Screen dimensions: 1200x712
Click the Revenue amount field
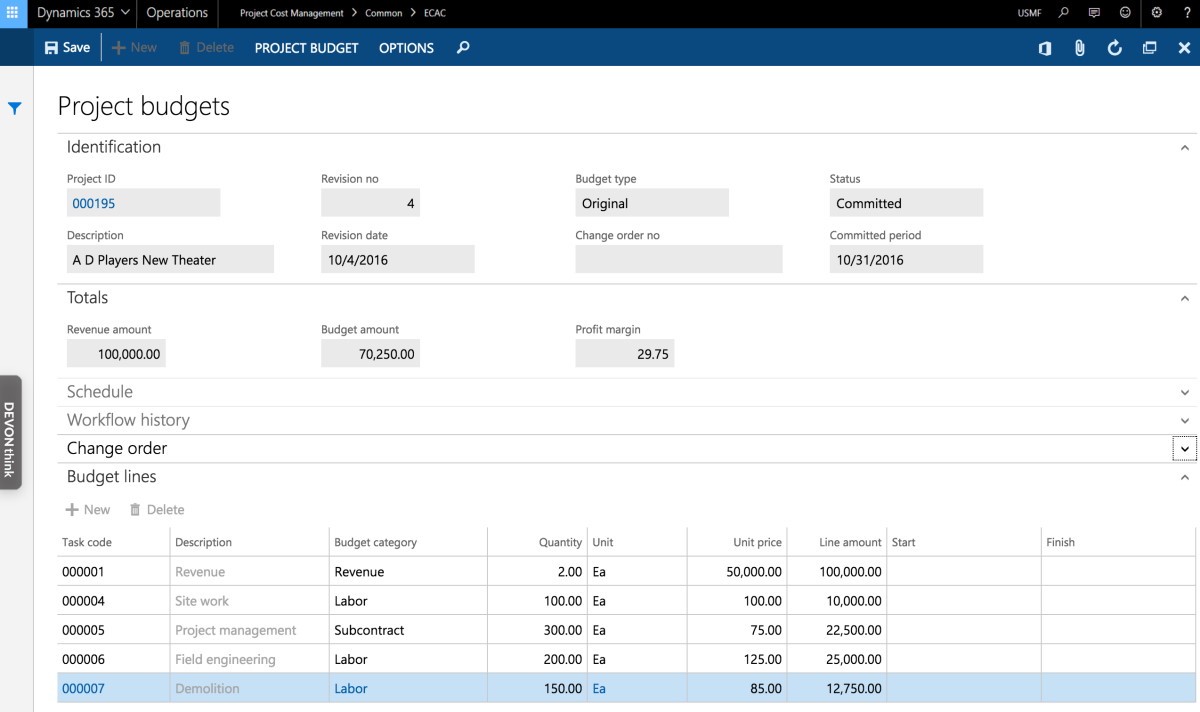tap(116, 353)
